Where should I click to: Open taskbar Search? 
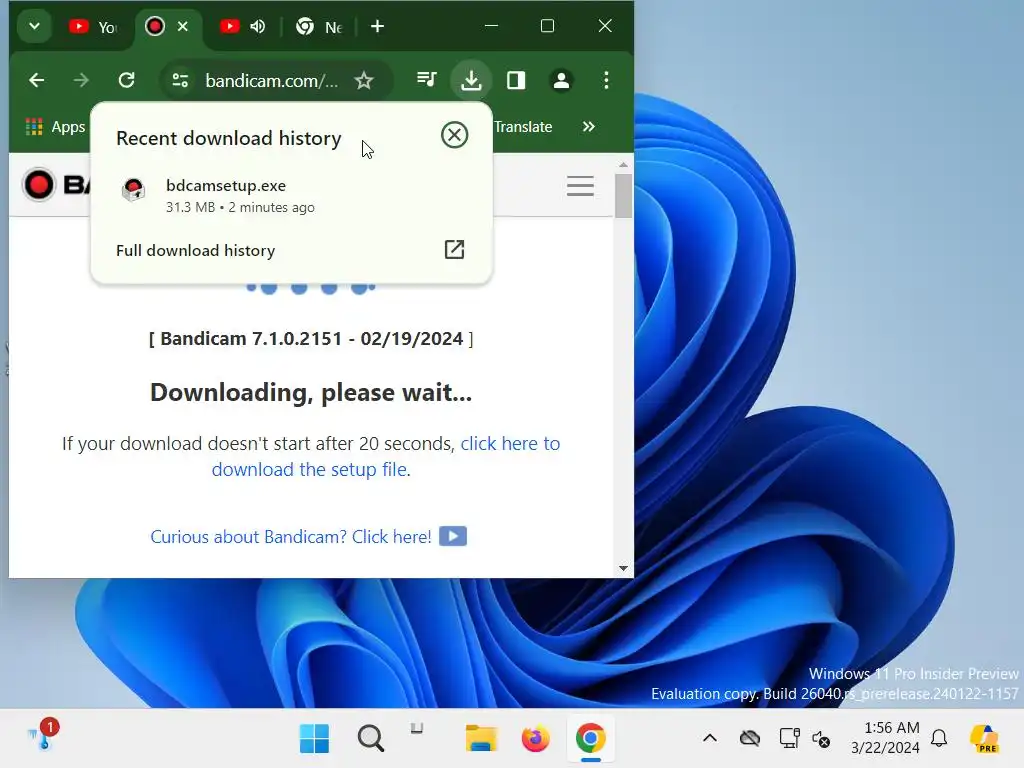coord(371,739)
